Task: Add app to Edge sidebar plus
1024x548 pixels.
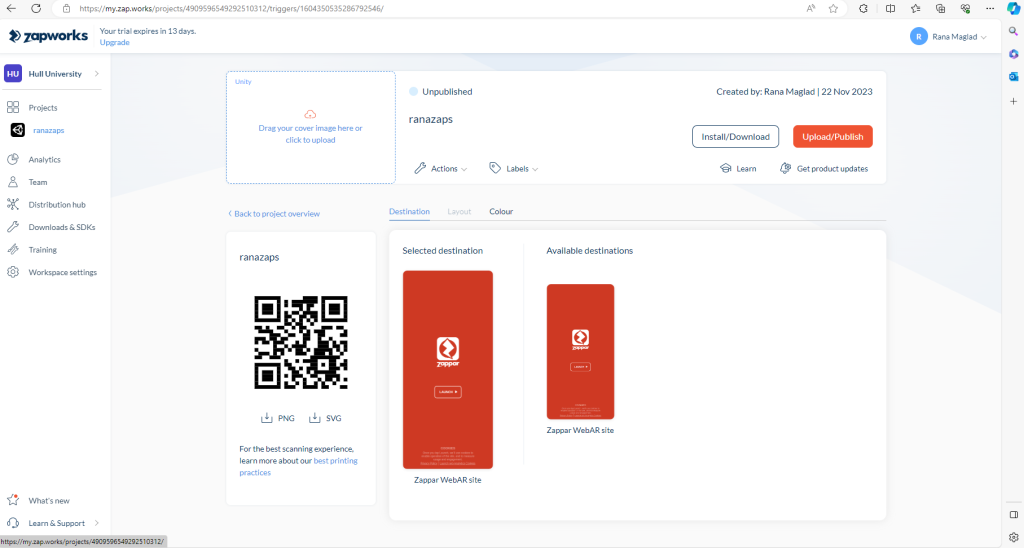Action: coord(1014,101)
